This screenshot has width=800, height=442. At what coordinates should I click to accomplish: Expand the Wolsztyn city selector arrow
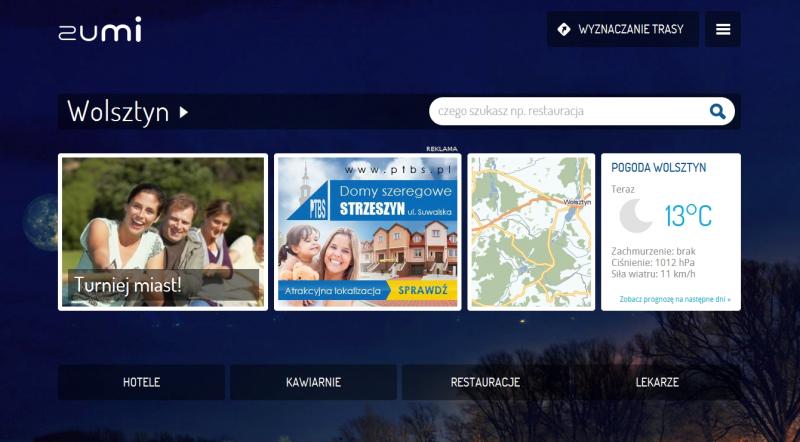point(184,112)
